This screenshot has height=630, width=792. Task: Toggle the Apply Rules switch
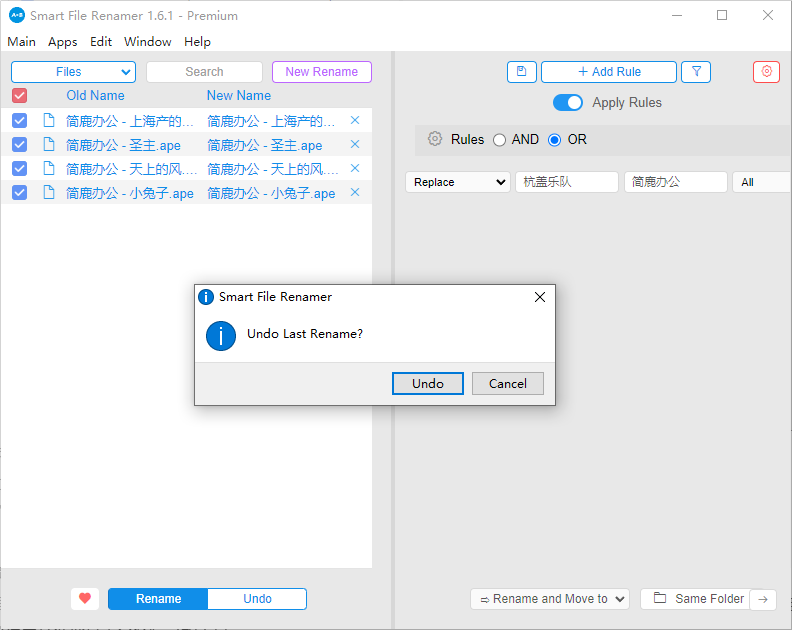tap(568, 103)
